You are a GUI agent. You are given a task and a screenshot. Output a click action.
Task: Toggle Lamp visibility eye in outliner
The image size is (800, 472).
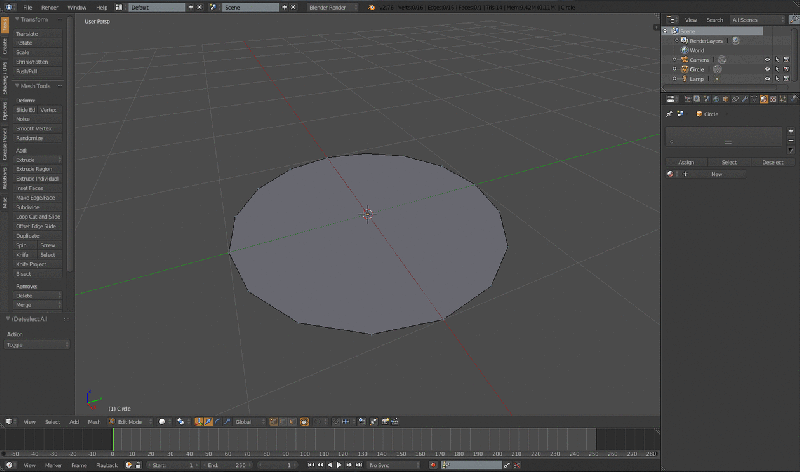point(767,79)
